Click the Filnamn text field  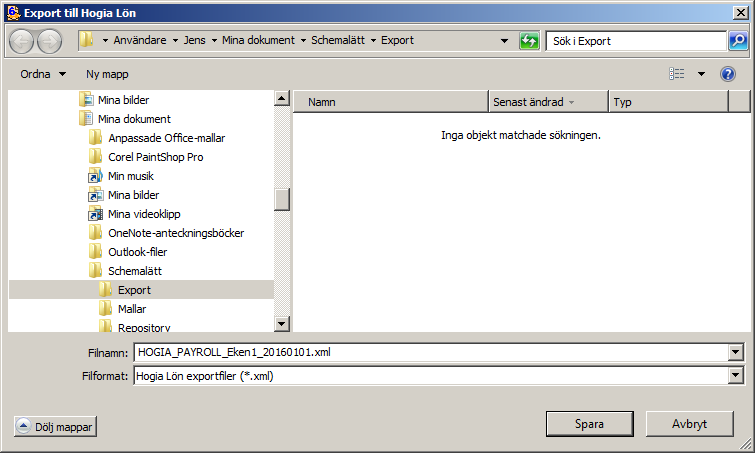[431, 352]
